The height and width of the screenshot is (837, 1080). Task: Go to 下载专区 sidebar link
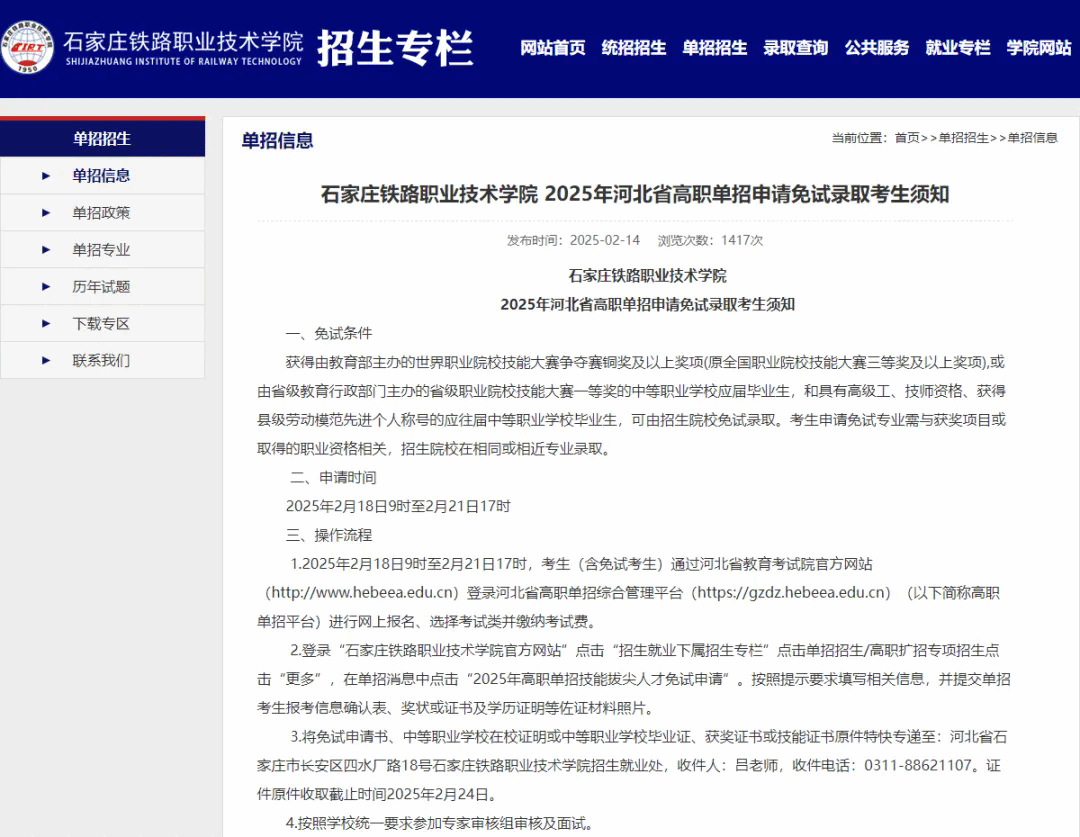click(x=101, y=324)
